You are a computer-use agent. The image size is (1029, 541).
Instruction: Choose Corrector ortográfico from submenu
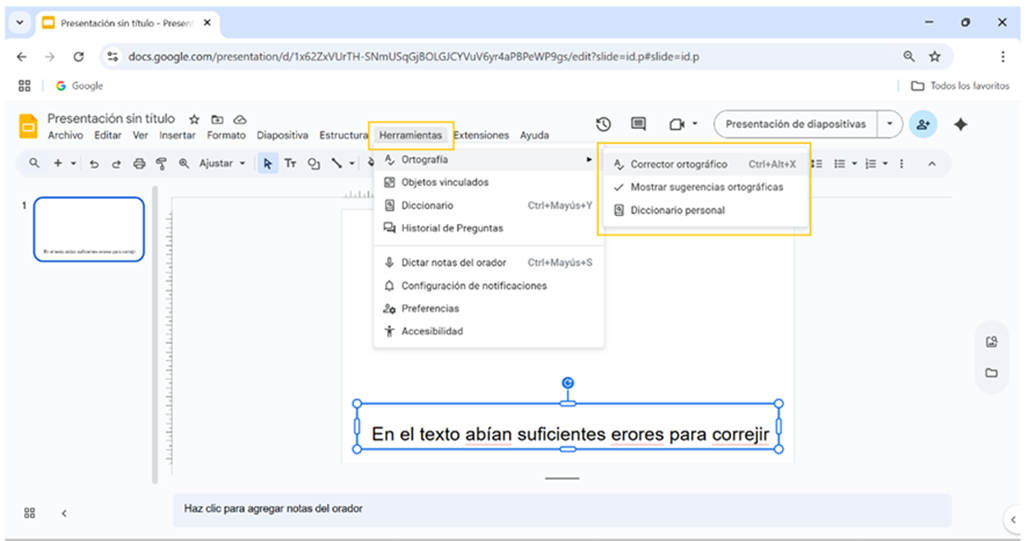point(678,164)
